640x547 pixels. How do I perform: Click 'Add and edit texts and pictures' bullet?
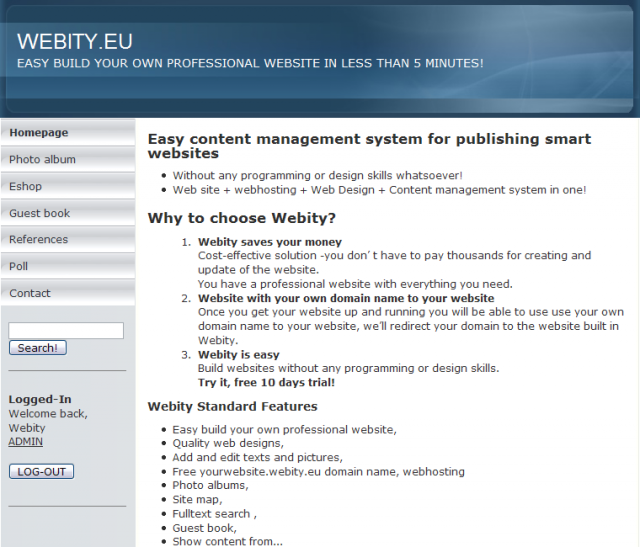coord(258,458)
